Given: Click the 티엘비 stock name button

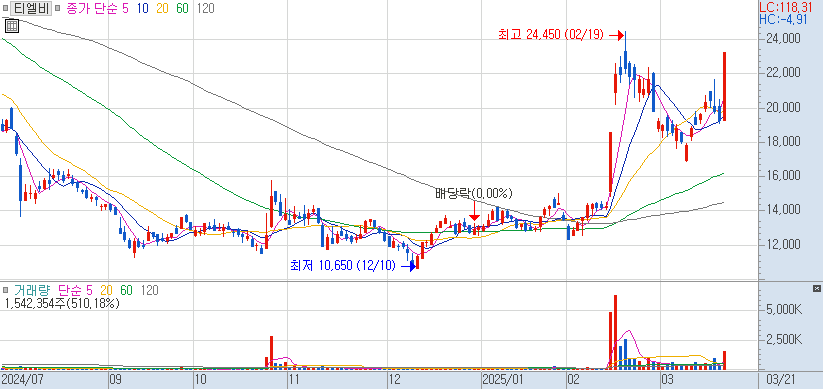Looking at the screenshot, I should click(31, 8).
